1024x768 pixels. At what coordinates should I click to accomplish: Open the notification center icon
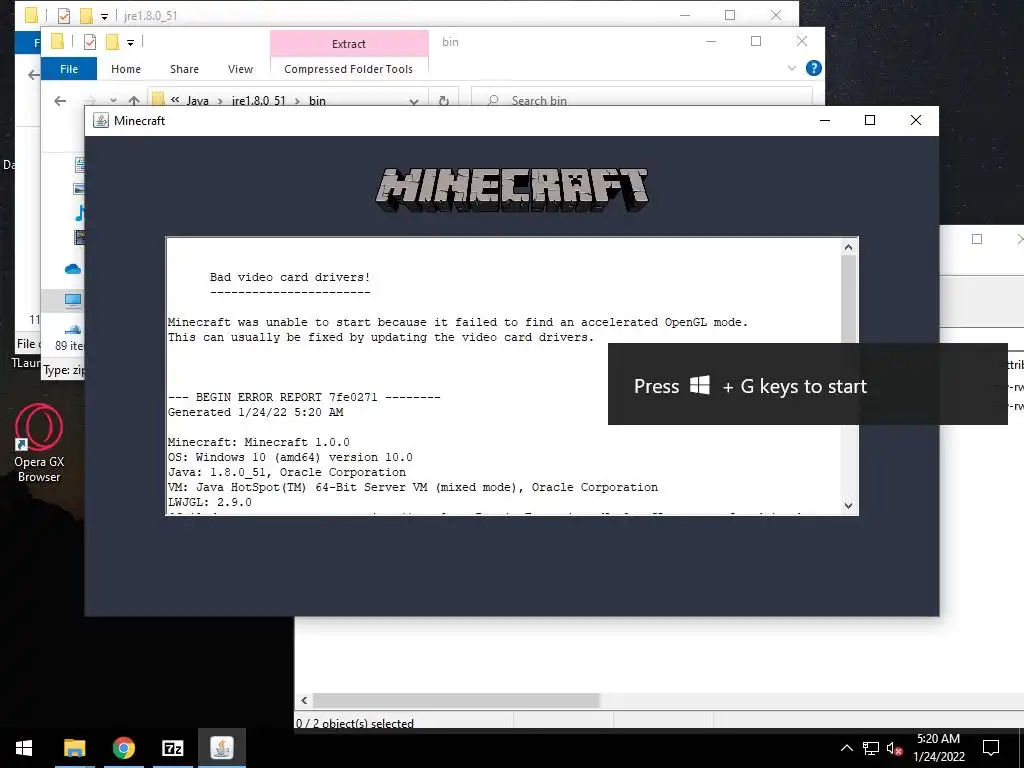click(991, 748)
